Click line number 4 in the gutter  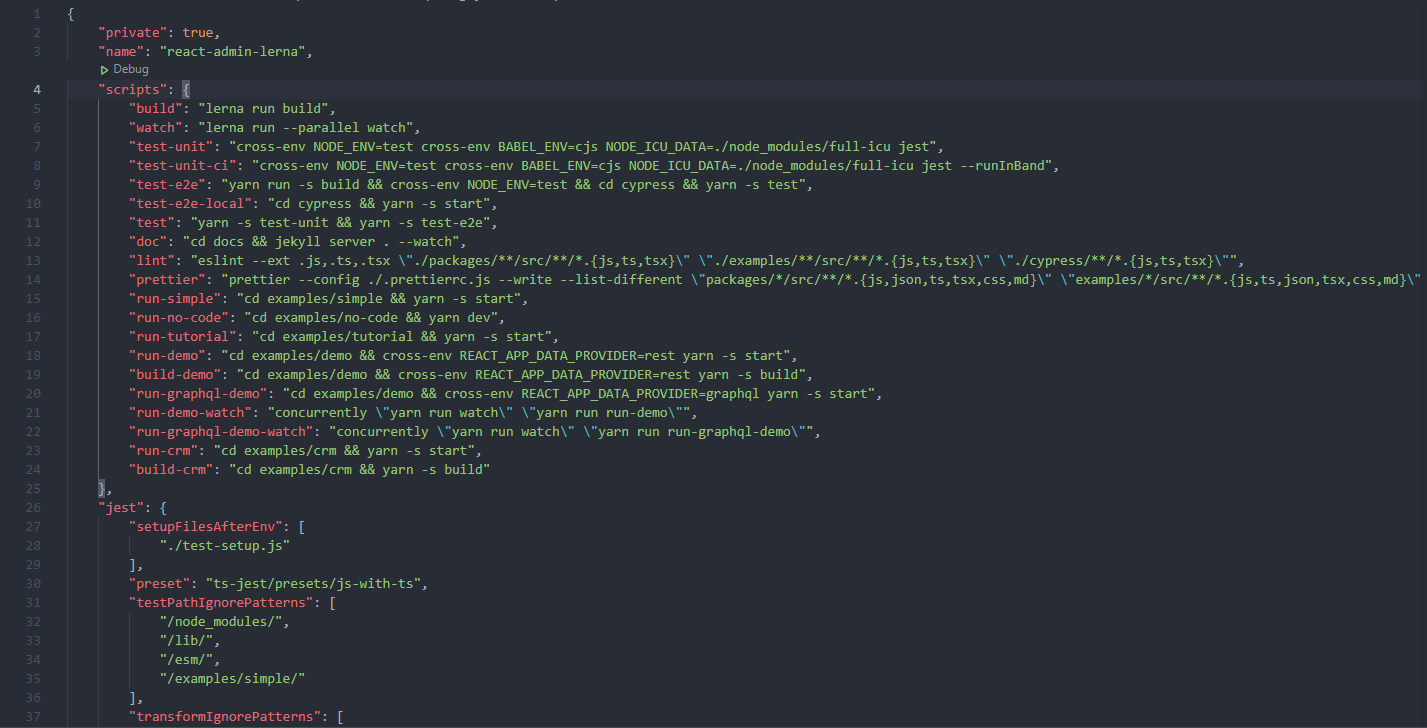(37, 88)
